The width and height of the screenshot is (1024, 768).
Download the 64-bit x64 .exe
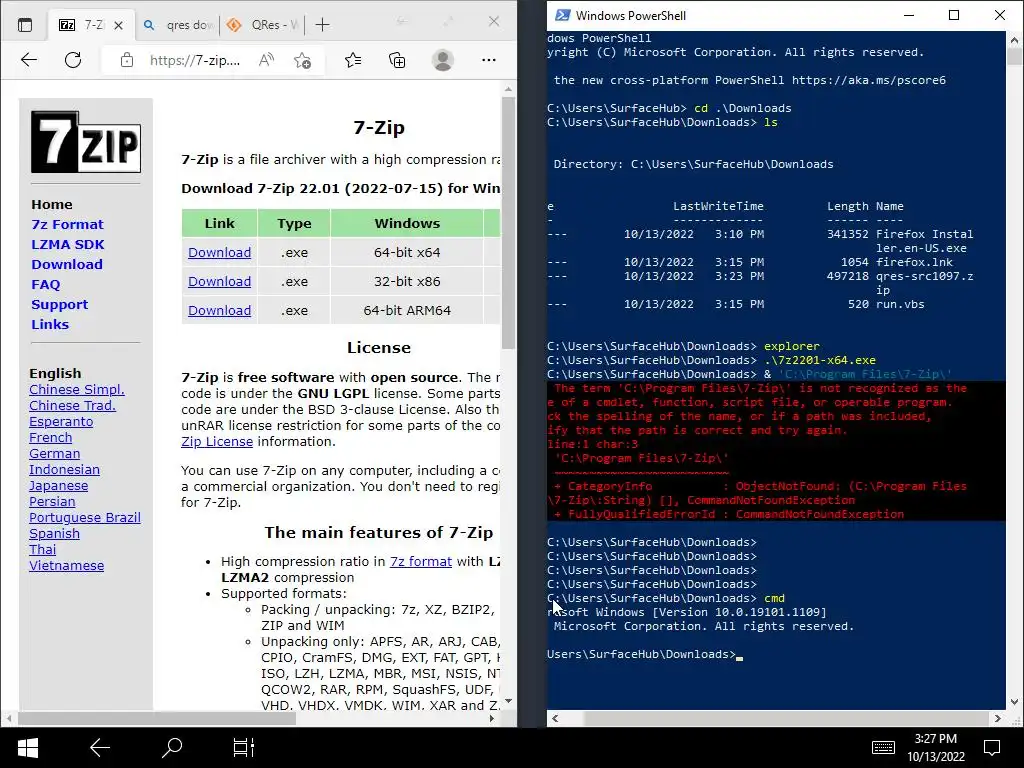tap(219, 253)
